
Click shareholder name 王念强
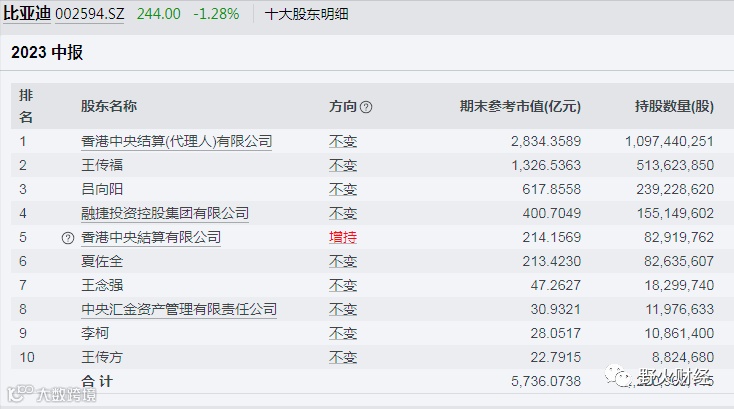[x=102, y=285]
